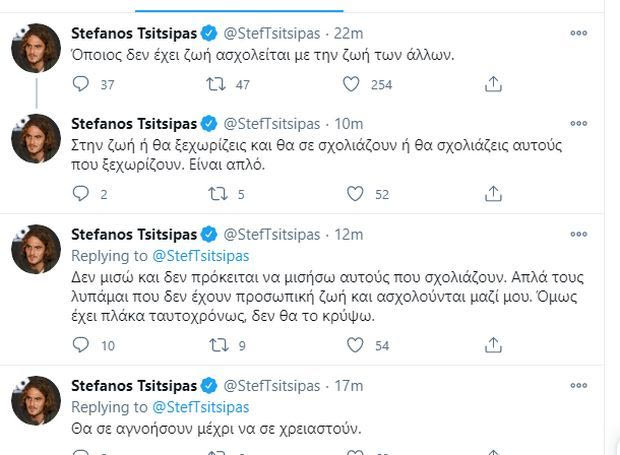Click Stefanos Tsitsipas avatar on 22m tweet

(36, 48)
